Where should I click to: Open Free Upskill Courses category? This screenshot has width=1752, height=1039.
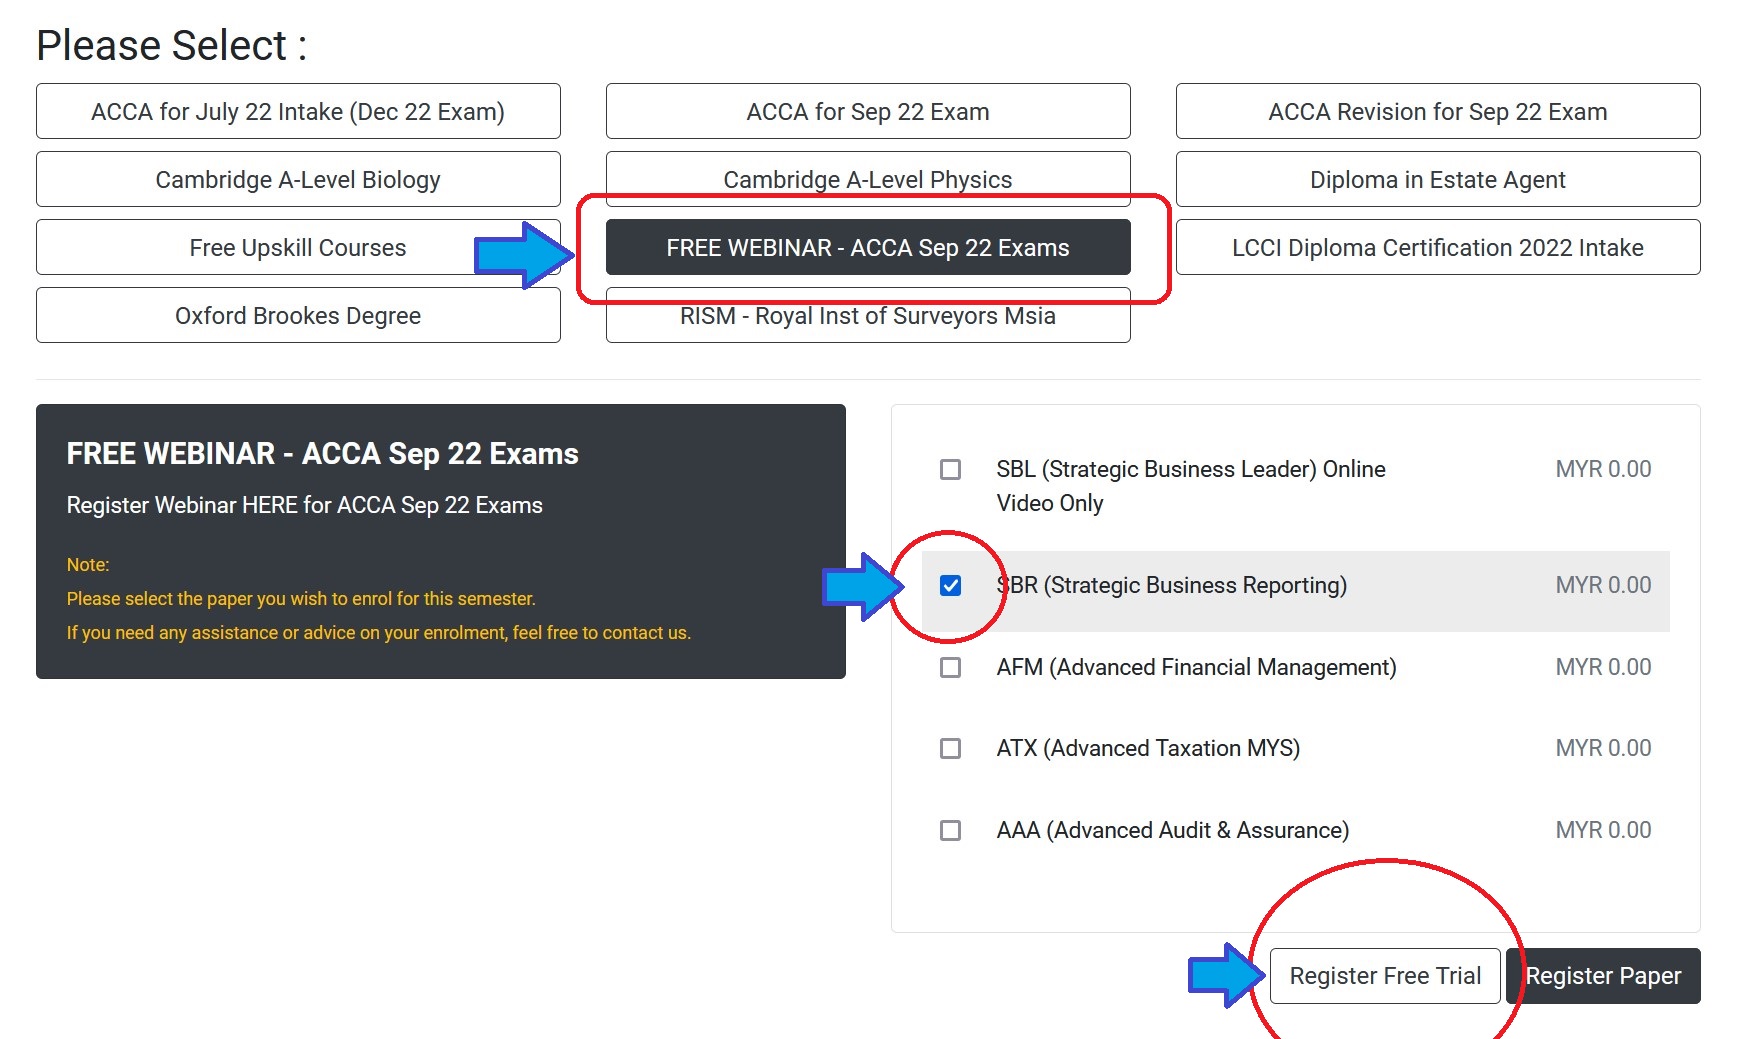(298, 247)
